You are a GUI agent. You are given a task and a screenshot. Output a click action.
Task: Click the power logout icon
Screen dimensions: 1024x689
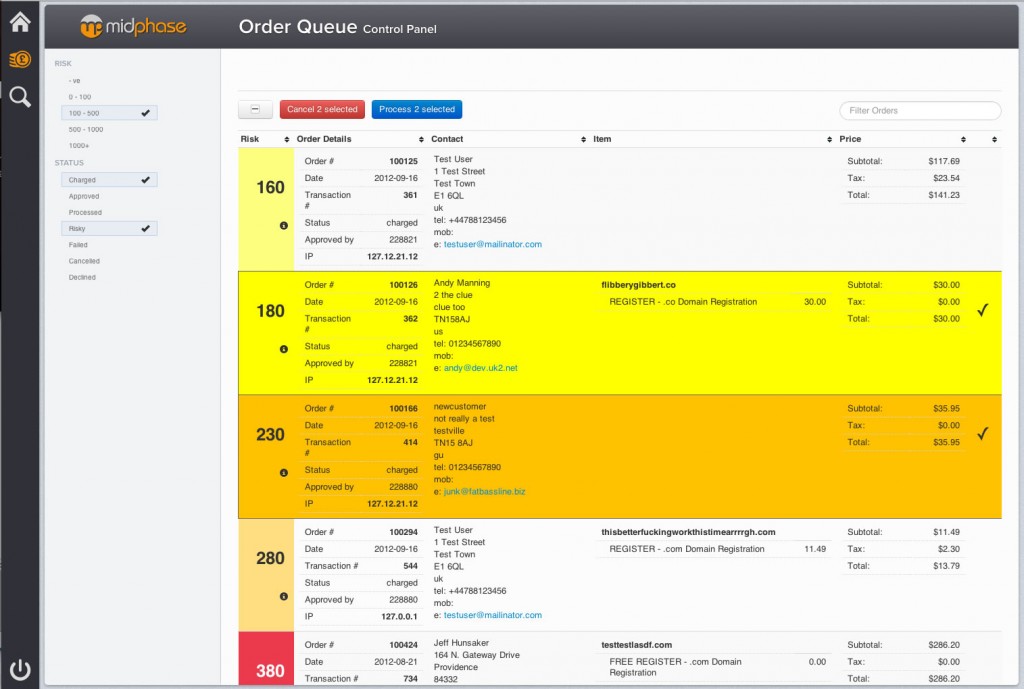[x=20, y=669]
